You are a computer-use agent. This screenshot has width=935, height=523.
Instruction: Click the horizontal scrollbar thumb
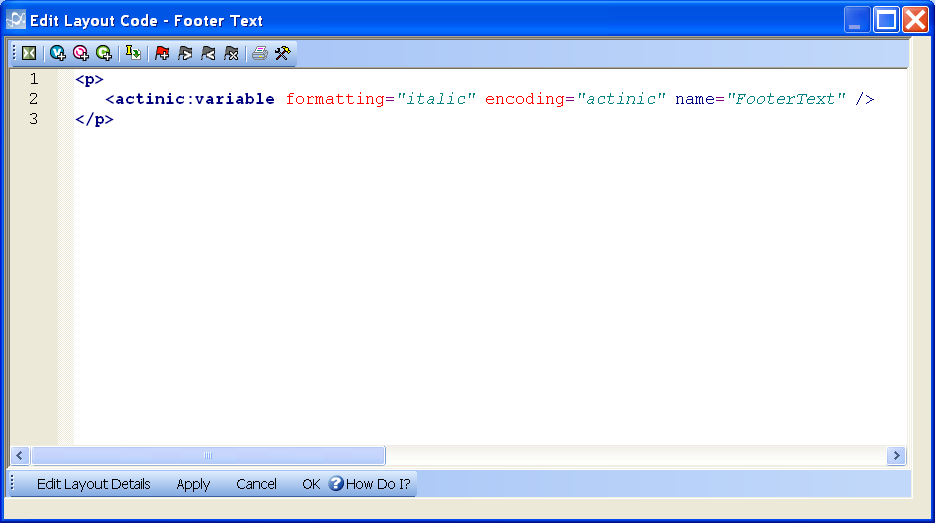click(x=208, y=456)
